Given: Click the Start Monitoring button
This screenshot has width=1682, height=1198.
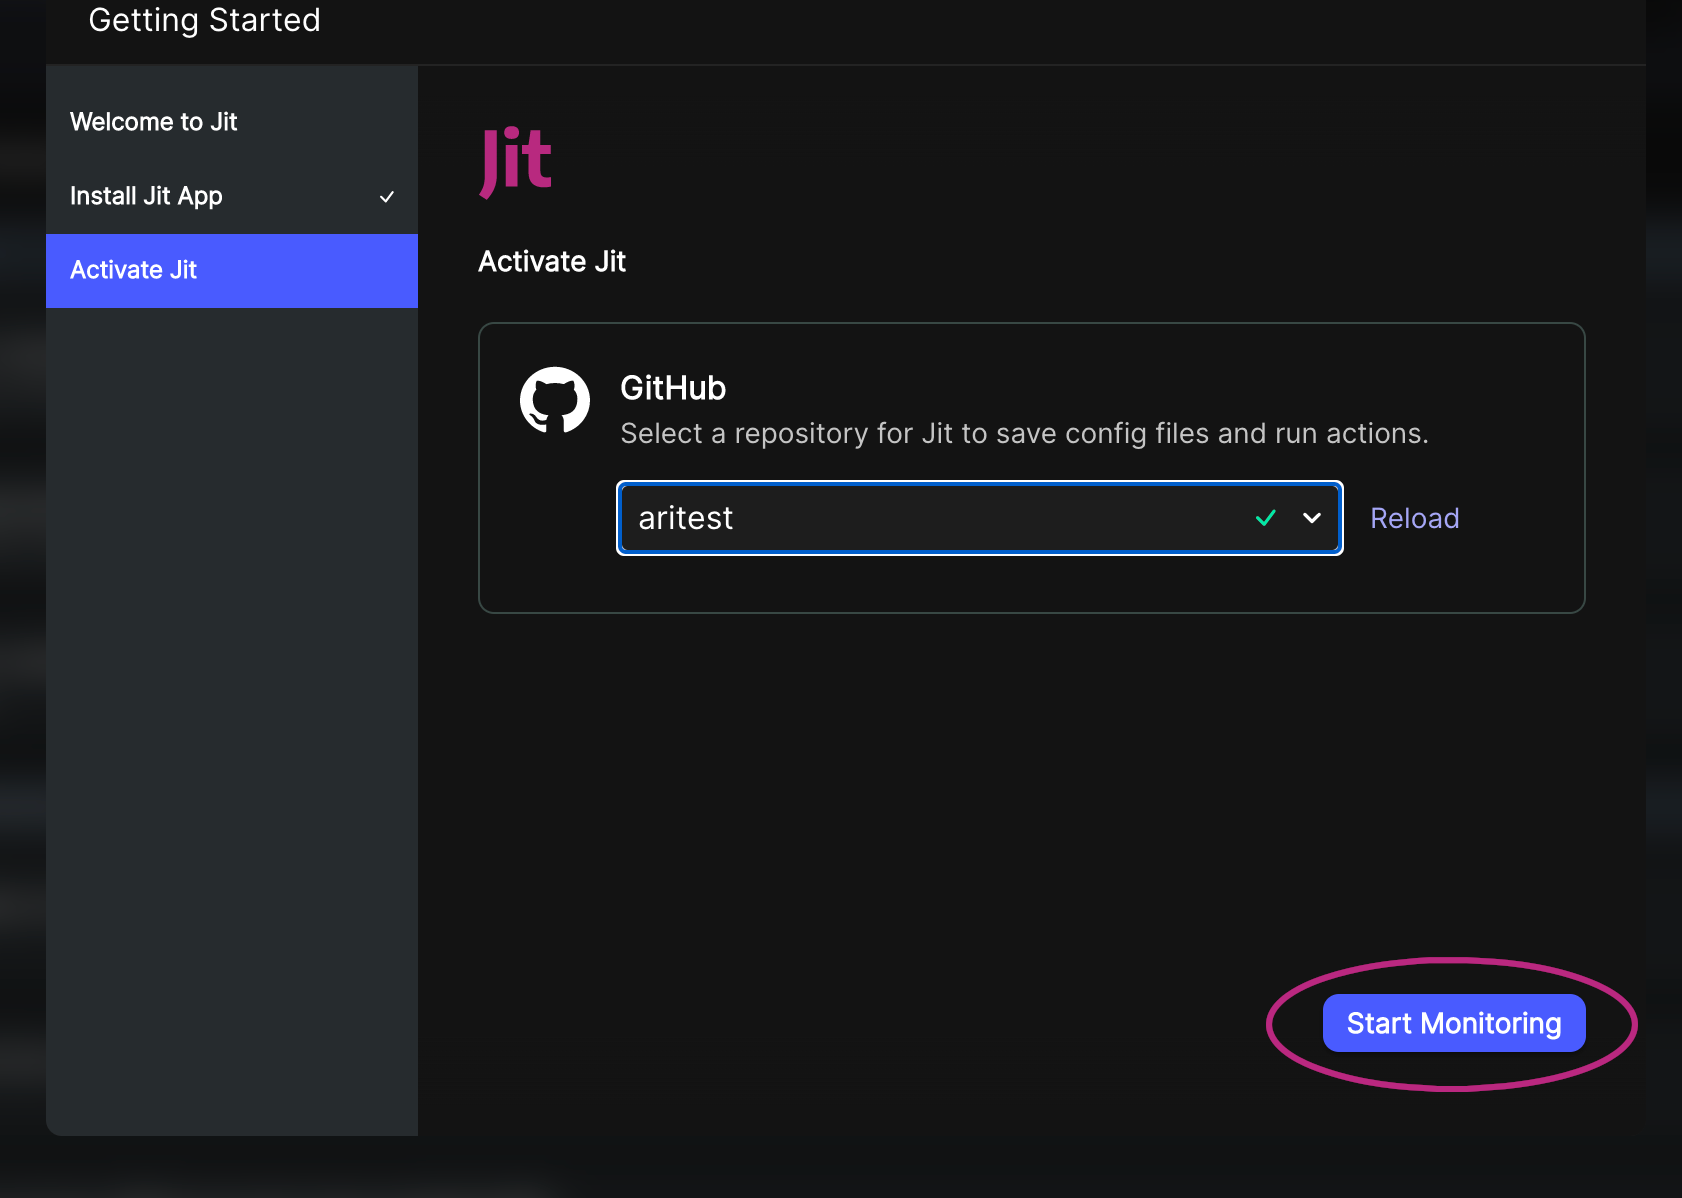Looking at the screenshot, I should tap(1454, 1023).
